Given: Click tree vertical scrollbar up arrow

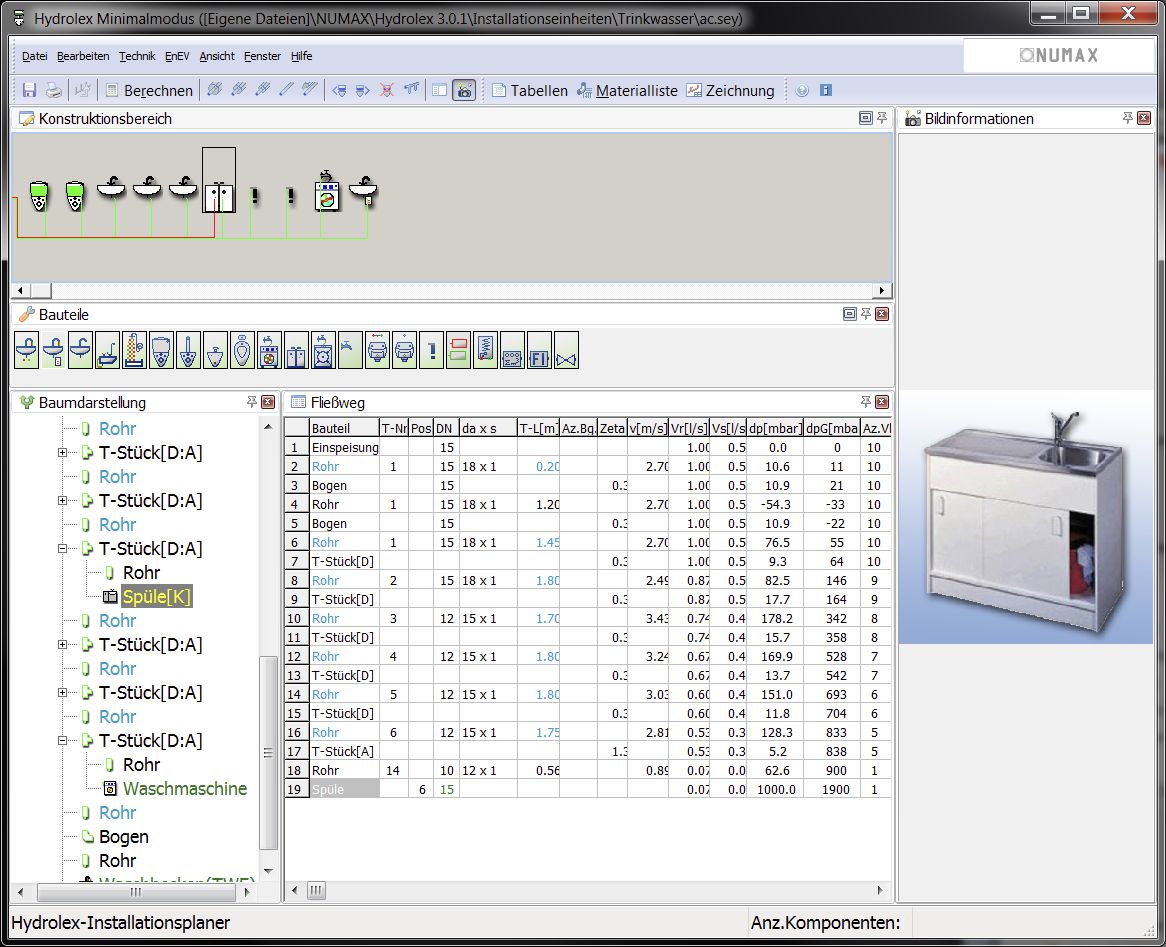Looking at the screenshot, I should point(268,427).
